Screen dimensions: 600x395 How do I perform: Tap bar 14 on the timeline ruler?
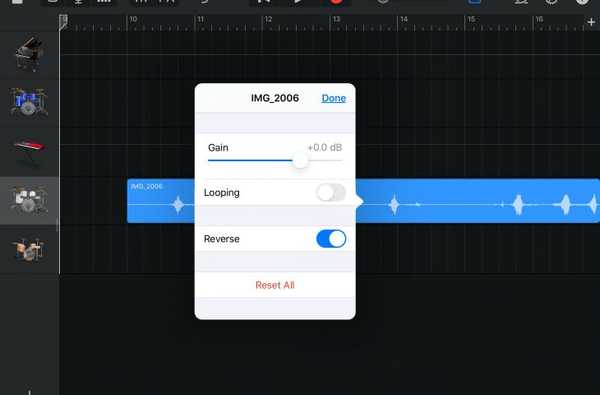click(404, 19)
